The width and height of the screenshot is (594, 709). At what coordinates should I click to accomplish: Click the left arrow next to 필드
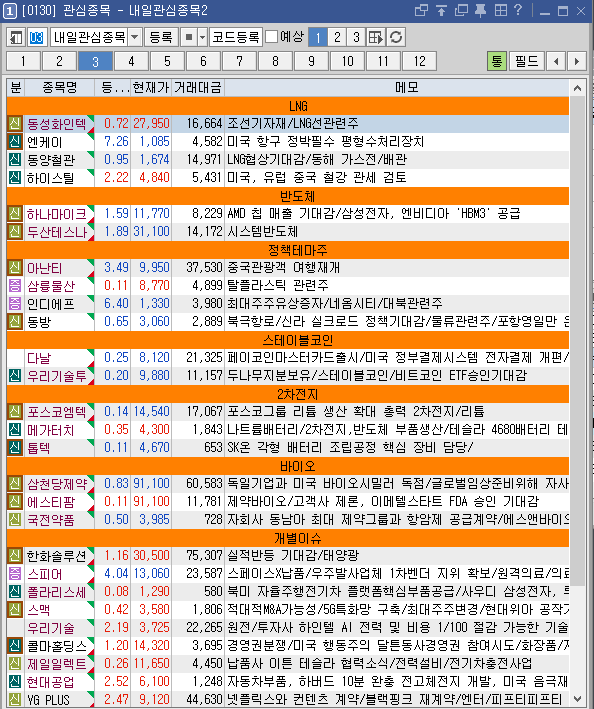pyautogui.click(x=556, y=61)
